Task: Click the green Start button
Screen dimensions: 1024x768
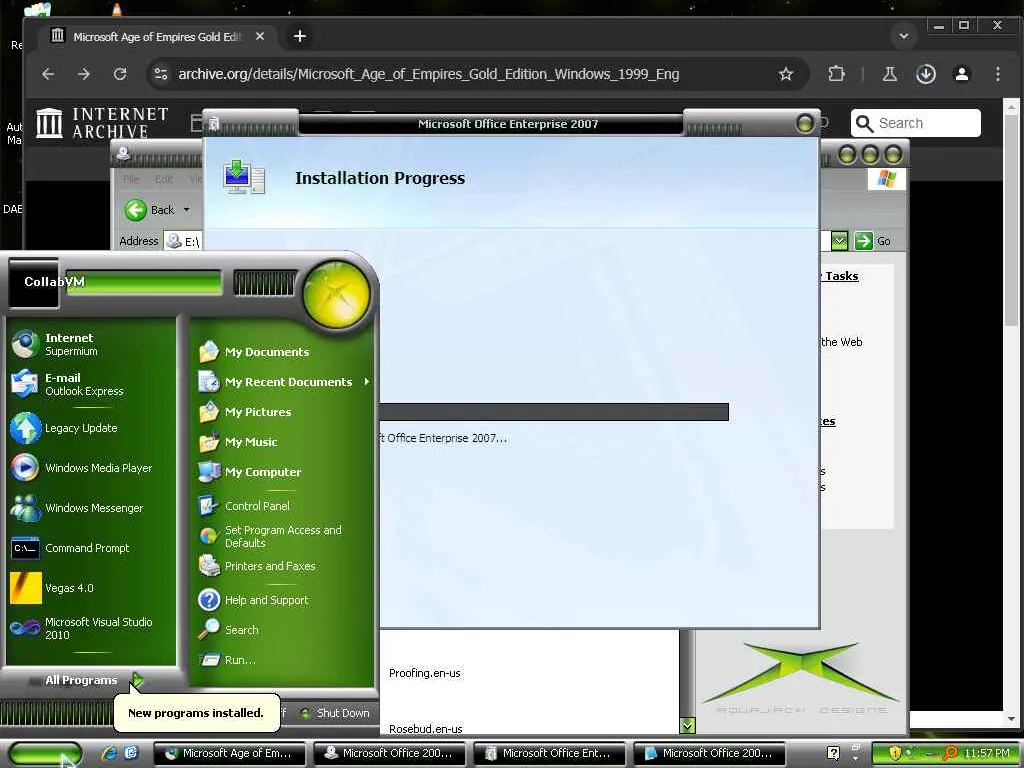Action: [44, 754]
